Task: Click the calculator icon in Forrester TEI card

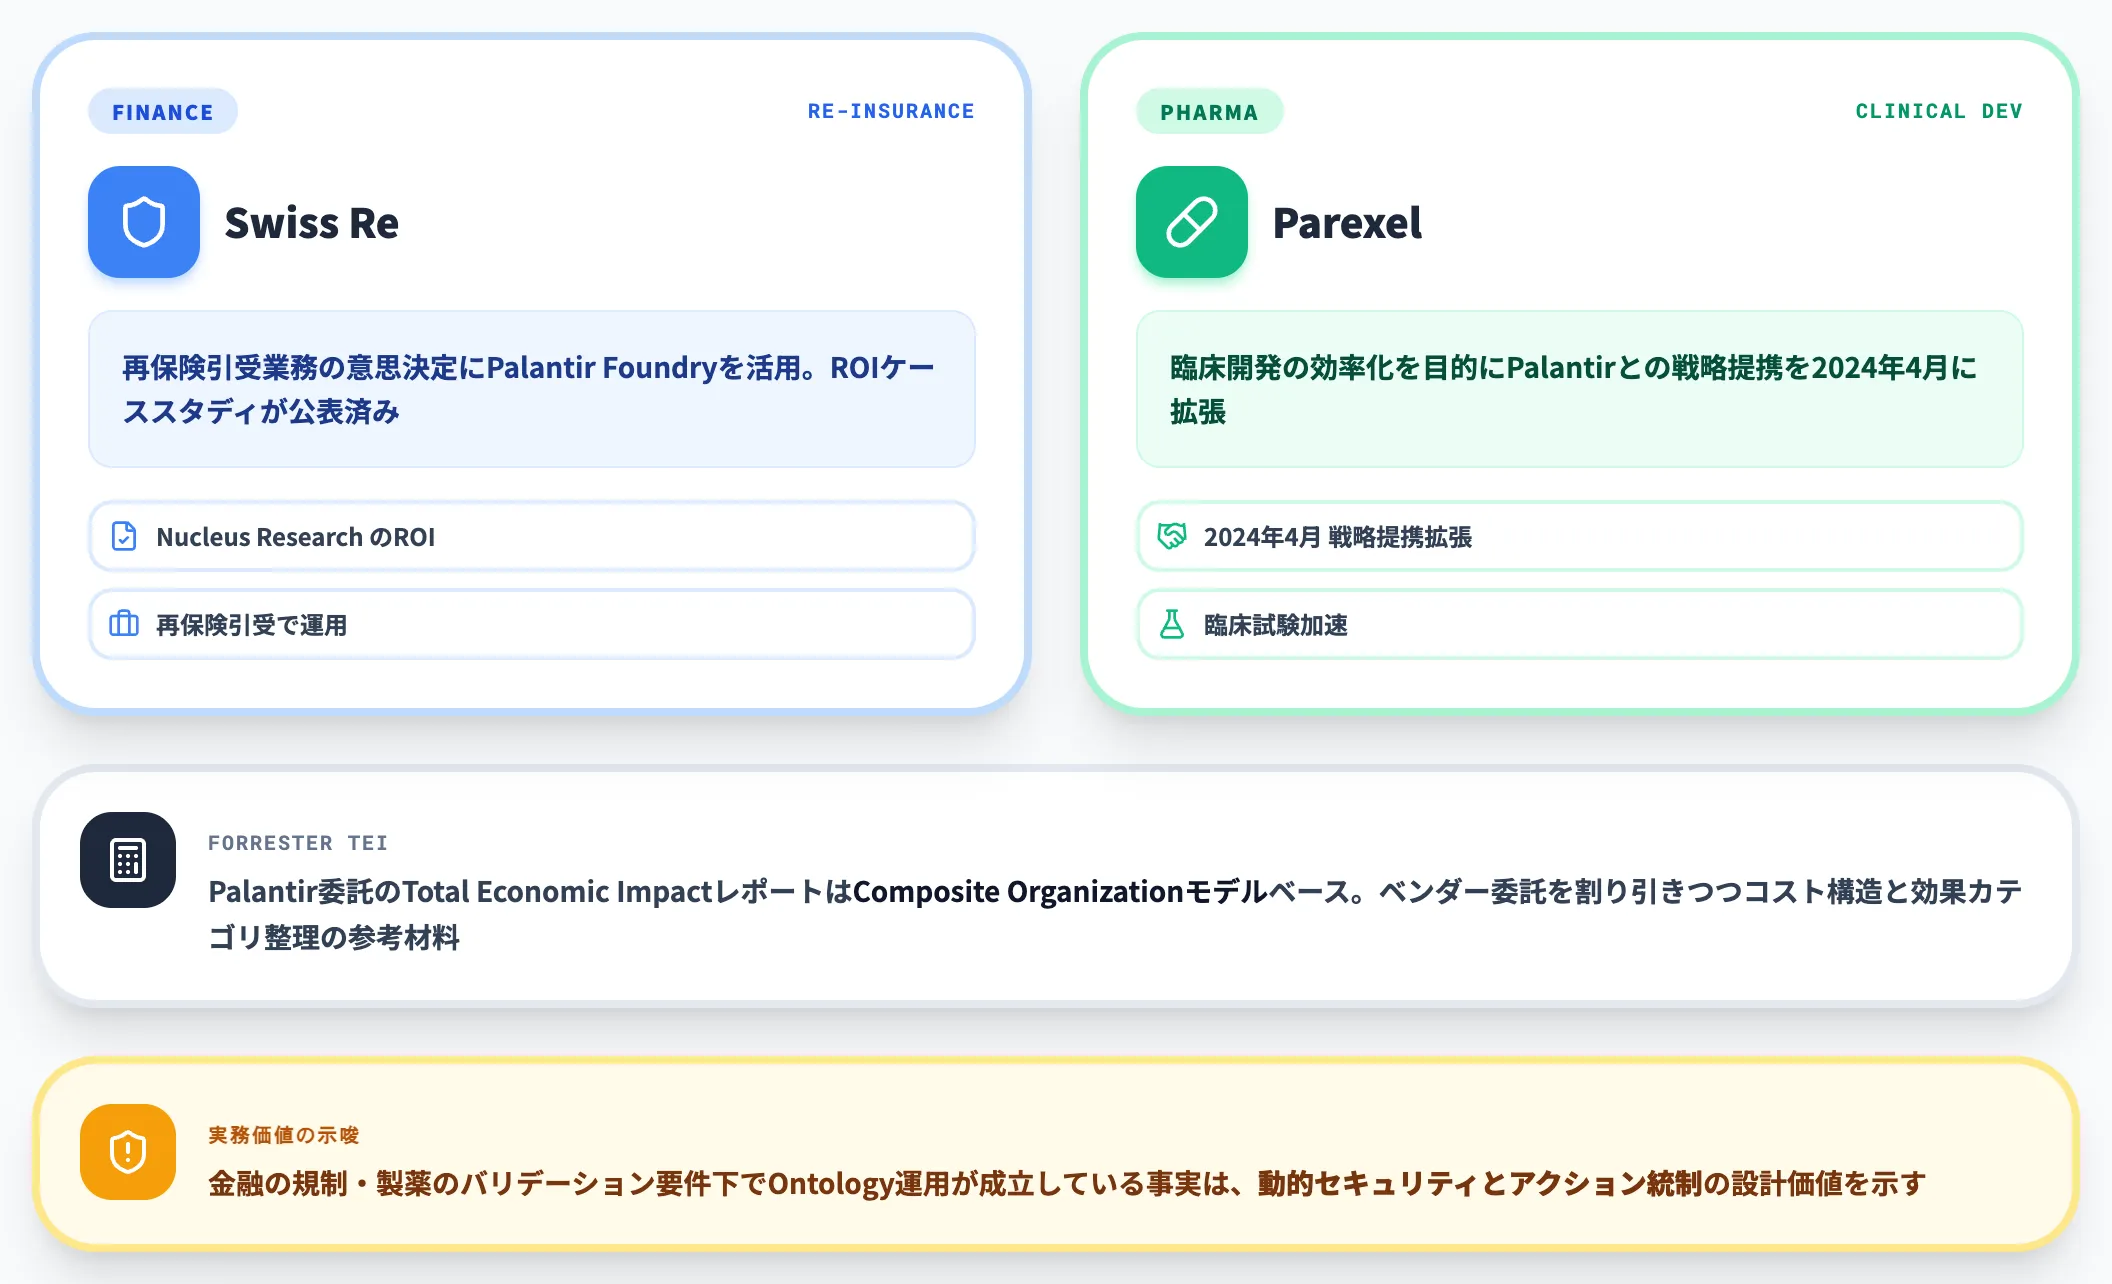Action: (128, 860)
